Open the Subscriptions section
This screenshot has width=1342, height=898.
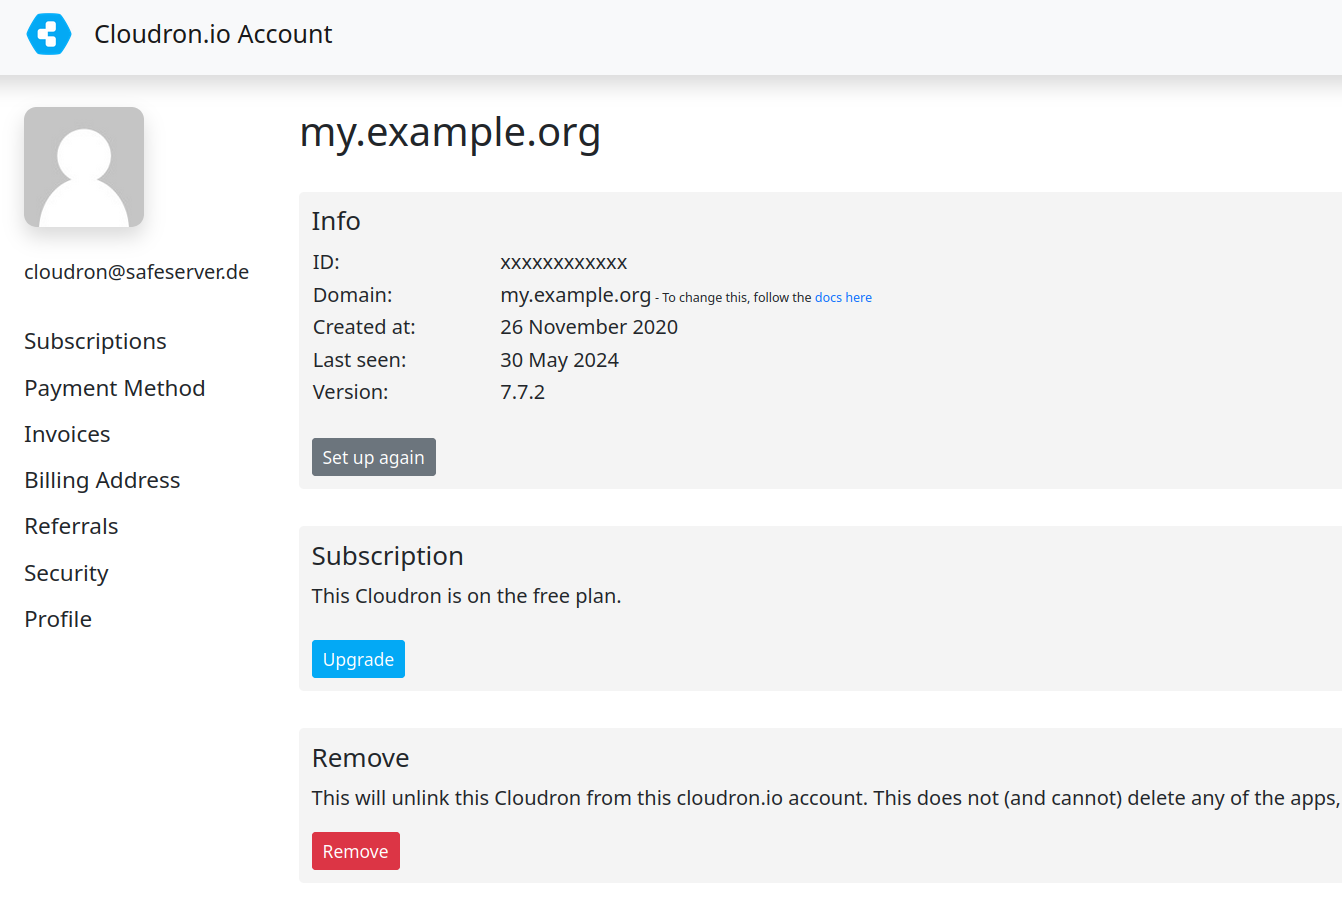95,341
